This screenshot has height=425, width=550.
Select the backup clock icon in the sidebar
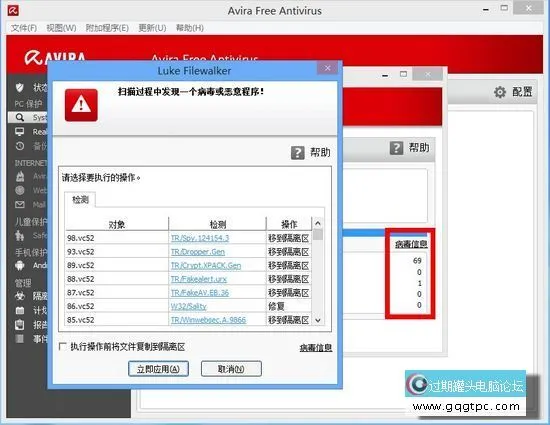(x=20, y=146)
